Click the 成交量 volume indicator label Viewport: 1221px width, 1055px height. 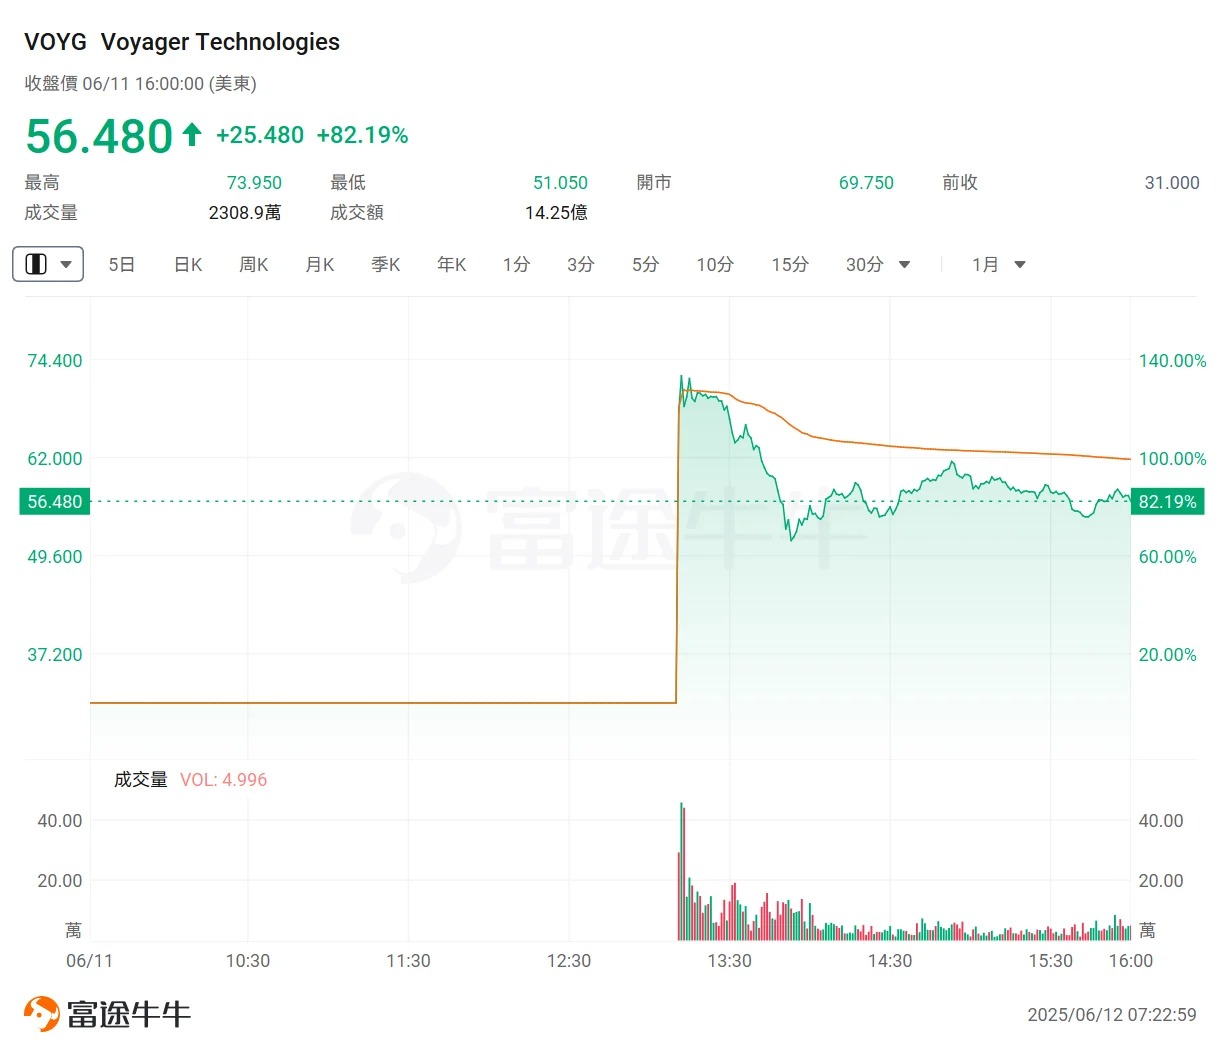pyautogui.click(x=140, y=780)
